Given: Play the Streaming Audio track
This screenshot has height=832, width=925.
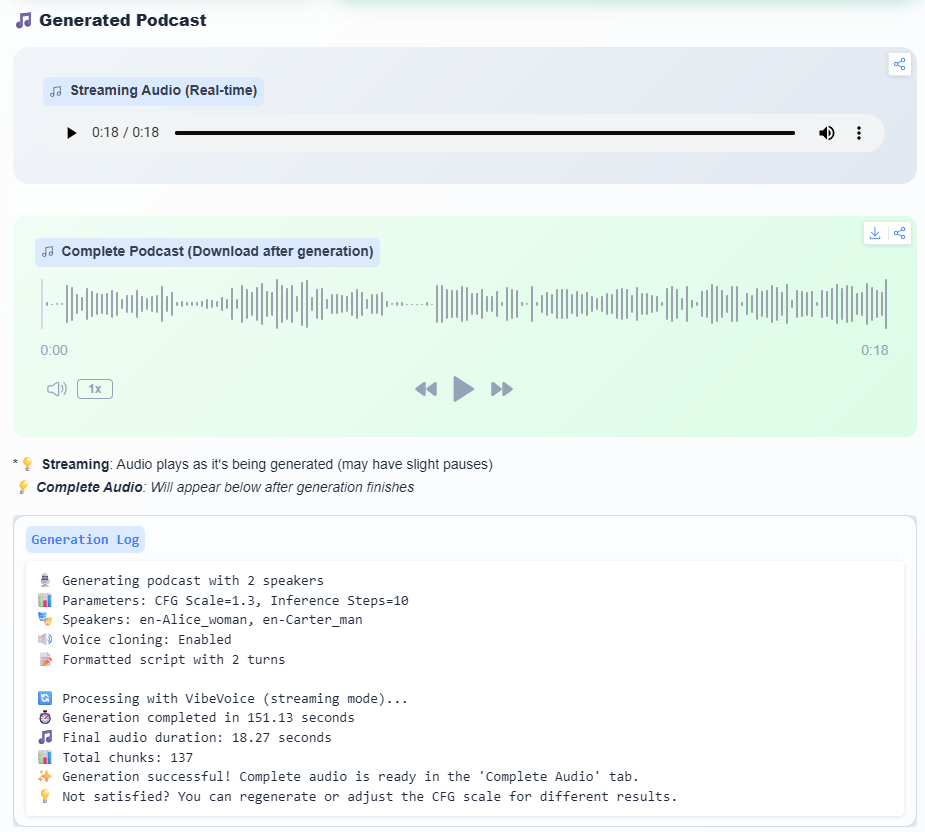Looking at the screenshot, I should tap(71, 133).
